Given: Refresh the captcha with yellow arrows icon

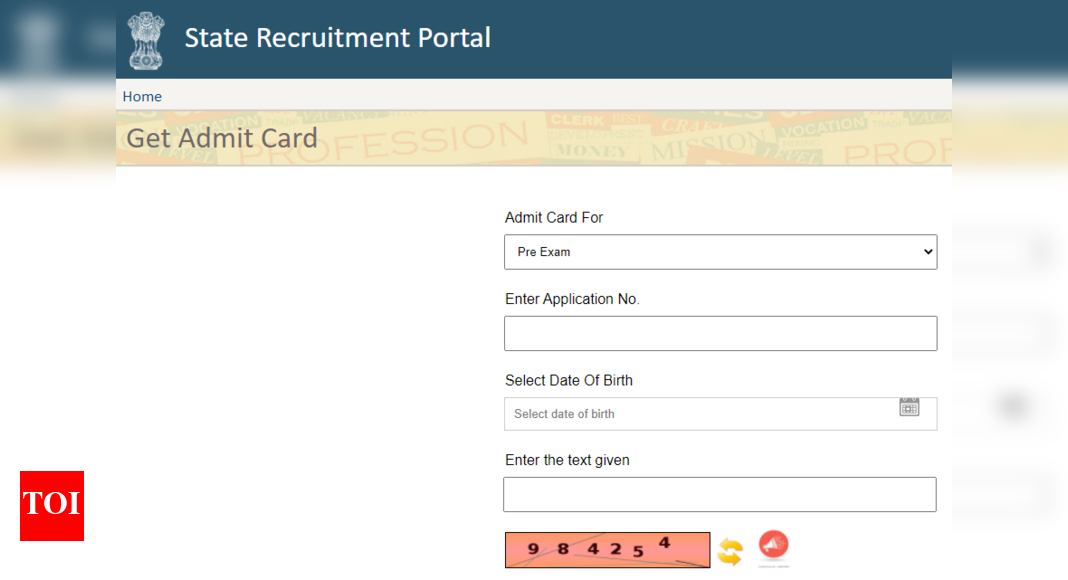Looking at the screenshot, I should click(x=730, y=551).
